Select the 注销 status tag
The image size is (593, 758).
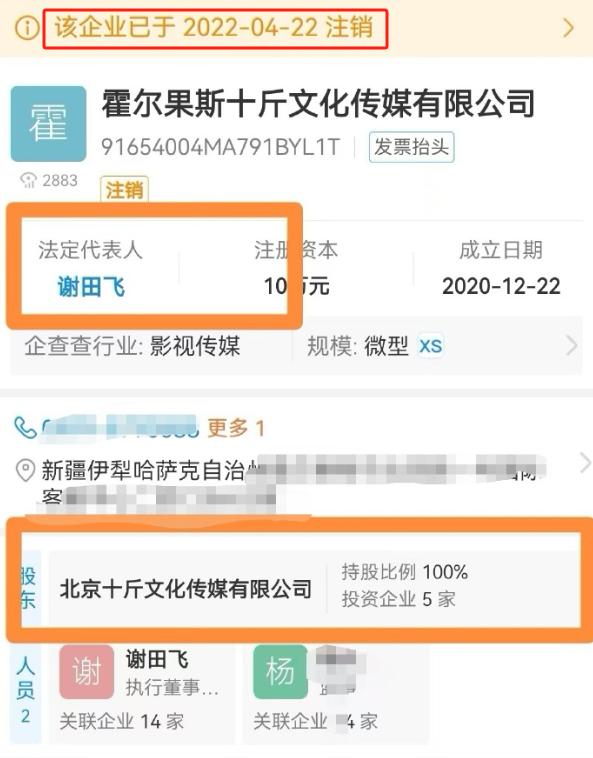[124, 189]
